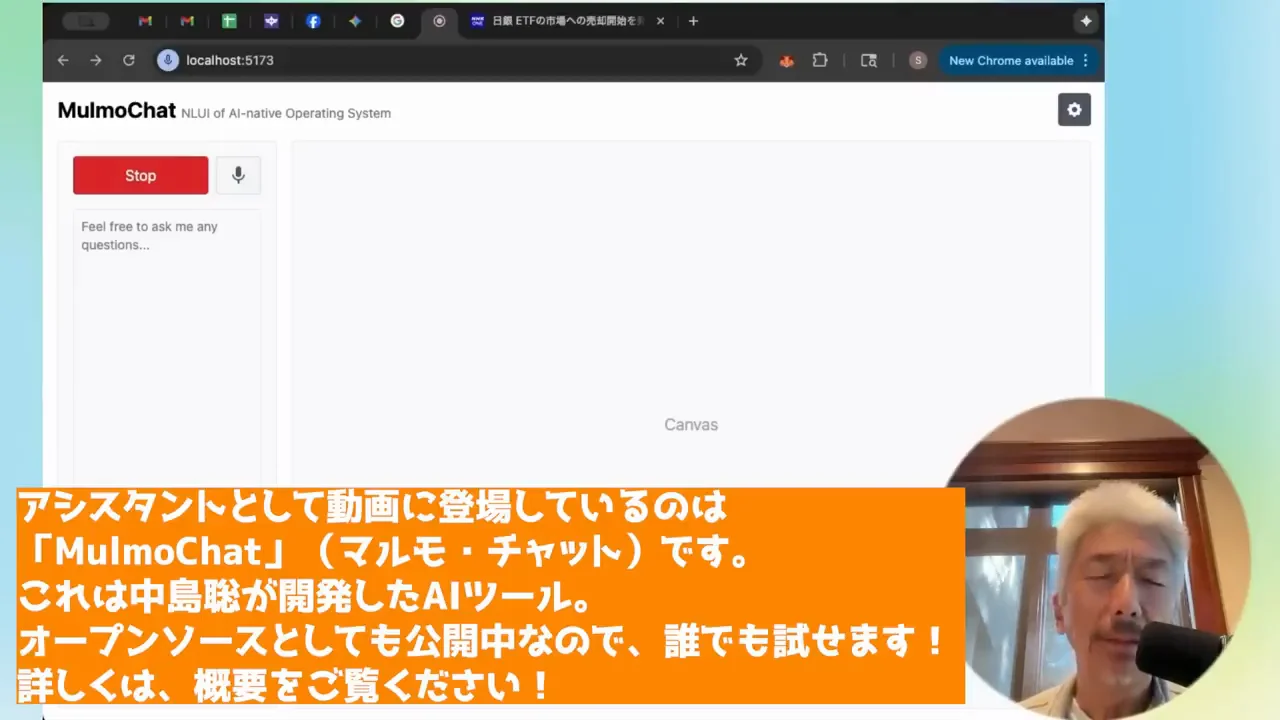Open the tab search icon in the toolbar

click(x=869, y=60)
